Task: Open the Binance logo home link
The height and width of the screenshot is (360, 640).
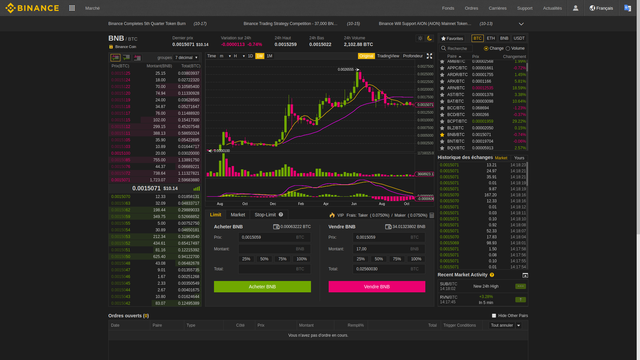Action: coord(32,8)
